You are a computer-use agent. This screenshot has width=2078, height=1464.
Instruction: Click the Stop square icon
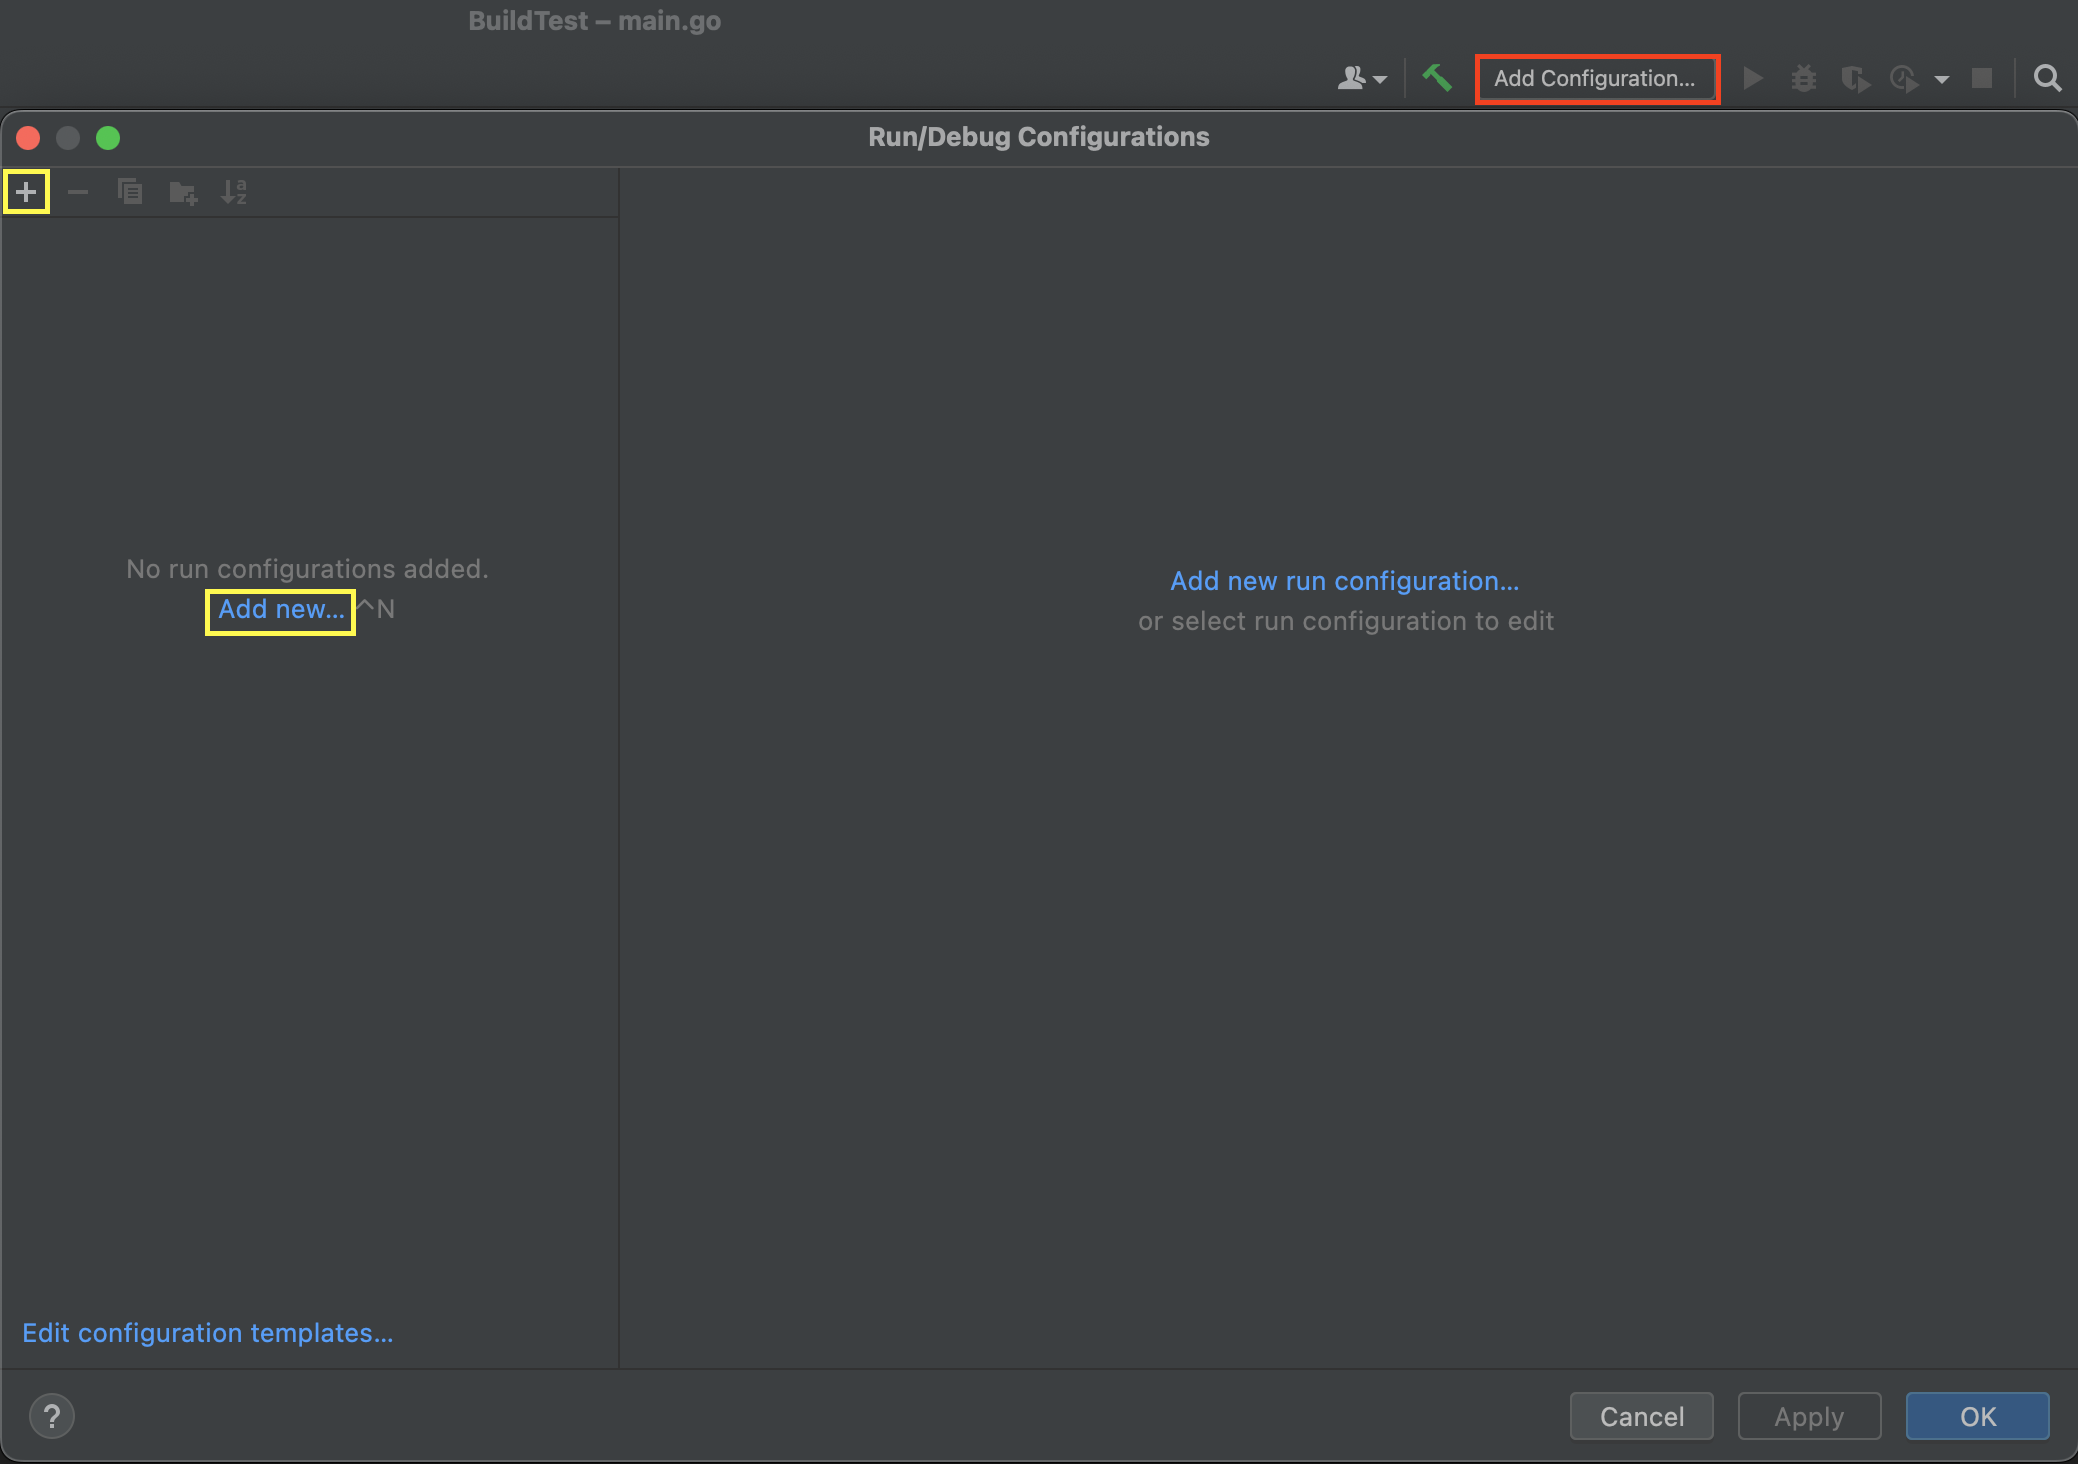1982,78
